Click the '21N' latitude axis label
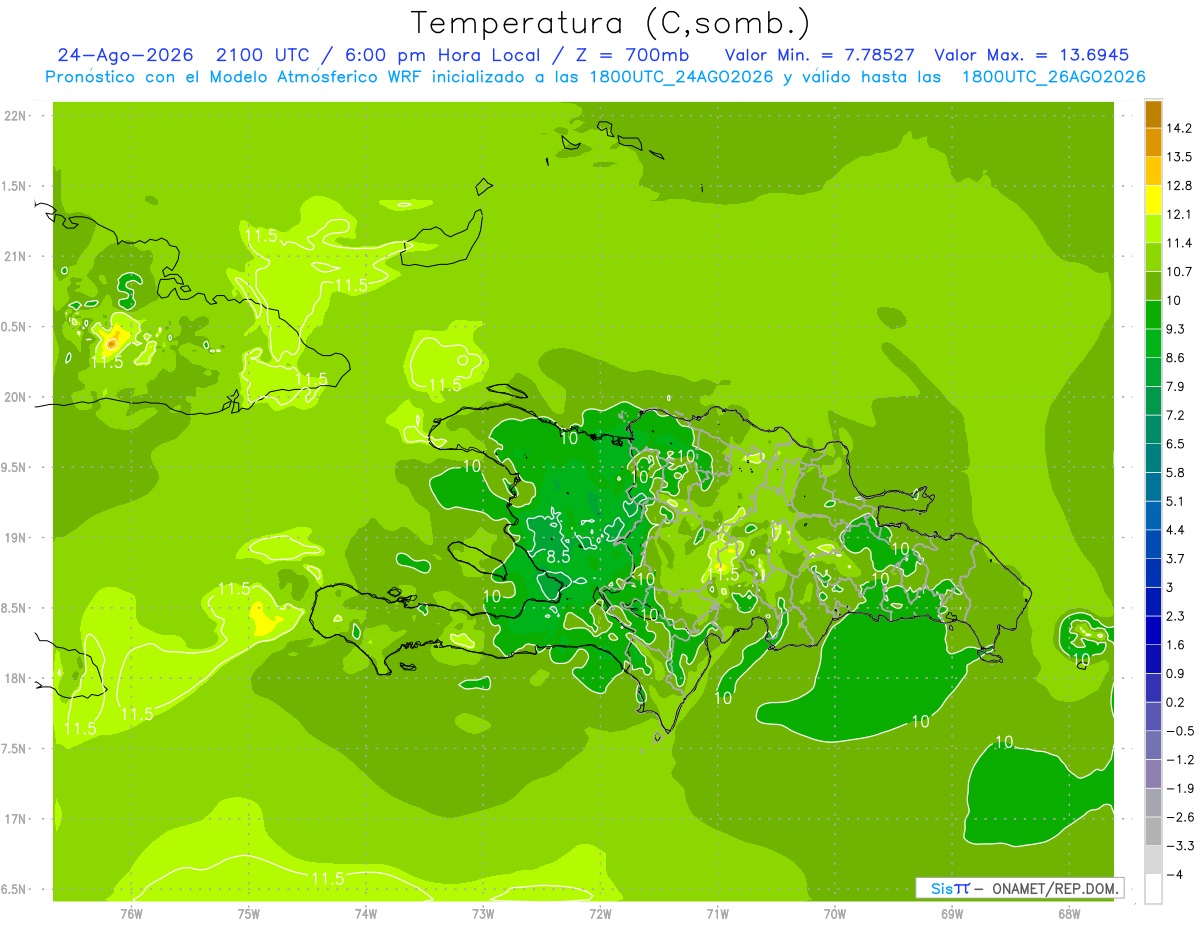 tap(14, 256)
